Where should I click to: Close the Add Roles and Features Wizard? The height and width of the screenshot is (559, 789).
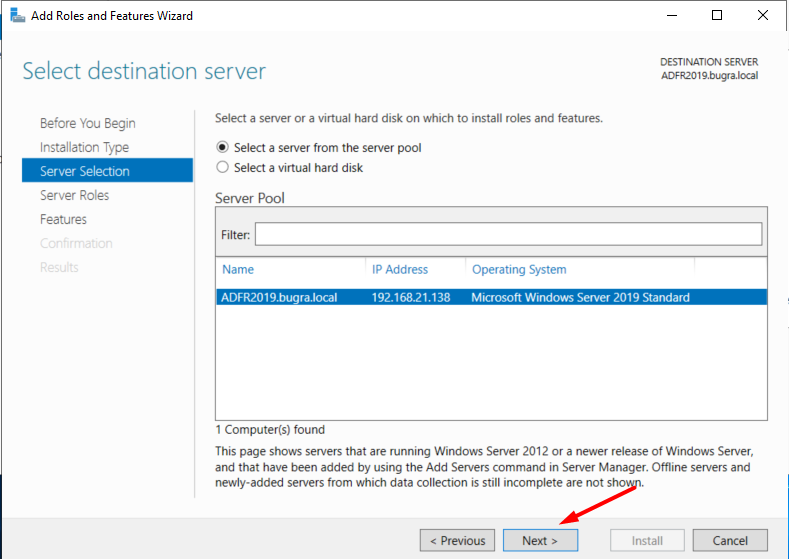(x=763, y=16)
